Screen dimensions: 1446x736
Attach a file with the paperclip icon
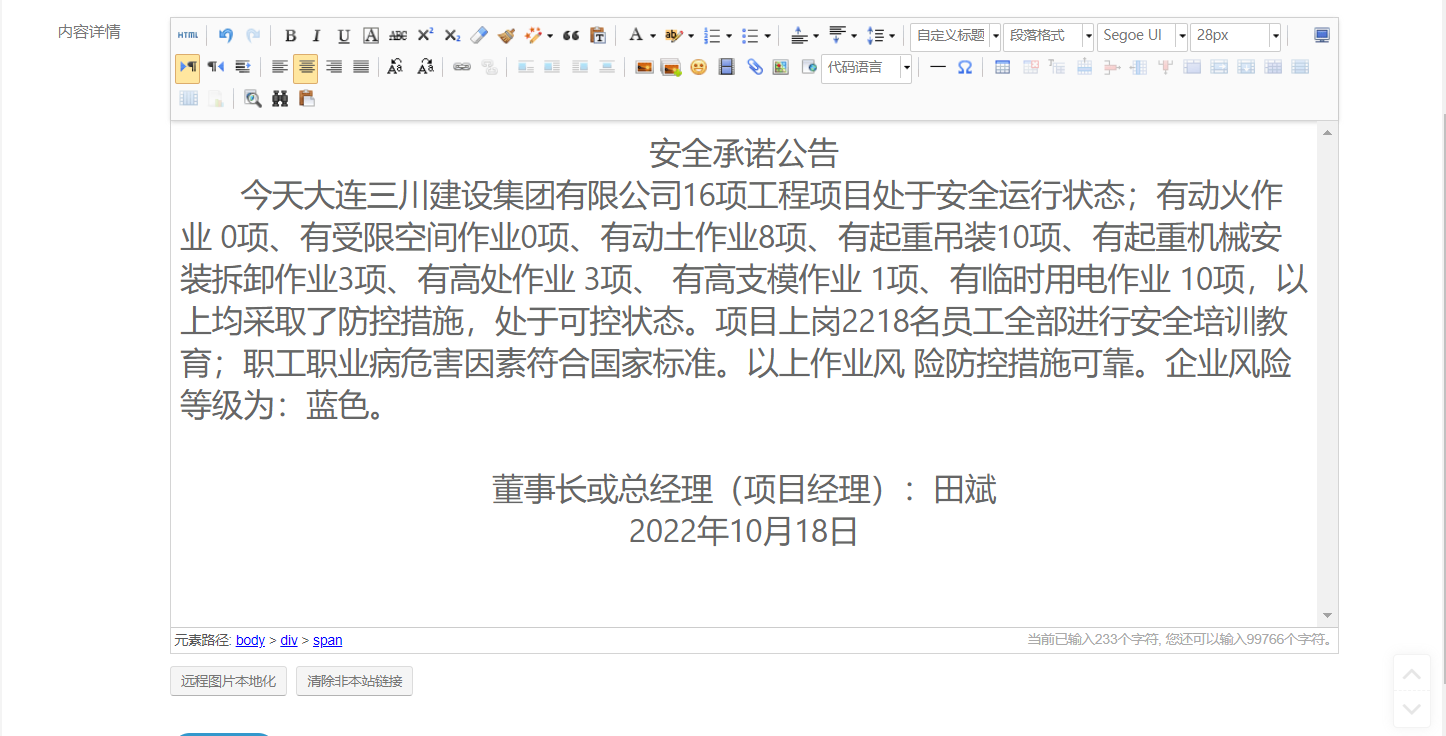755,68
